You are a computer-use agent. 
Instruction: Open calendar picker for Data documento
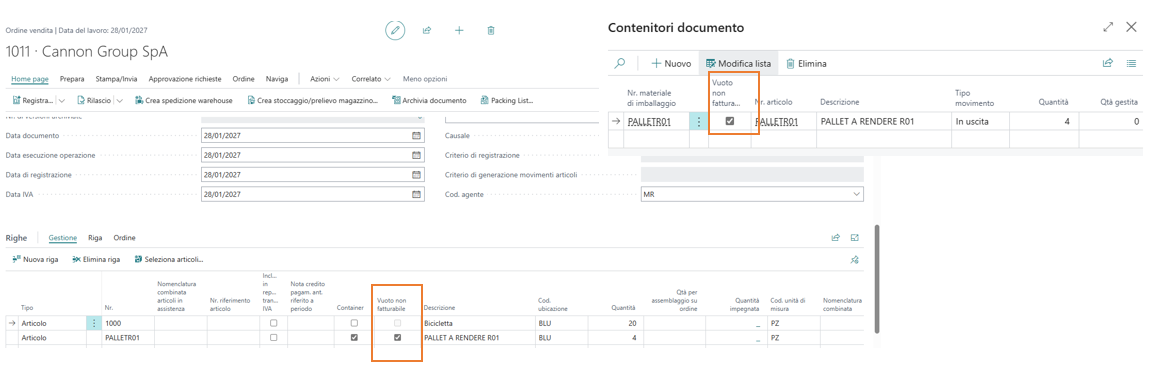pyautogui.click(x=416, y=136)
